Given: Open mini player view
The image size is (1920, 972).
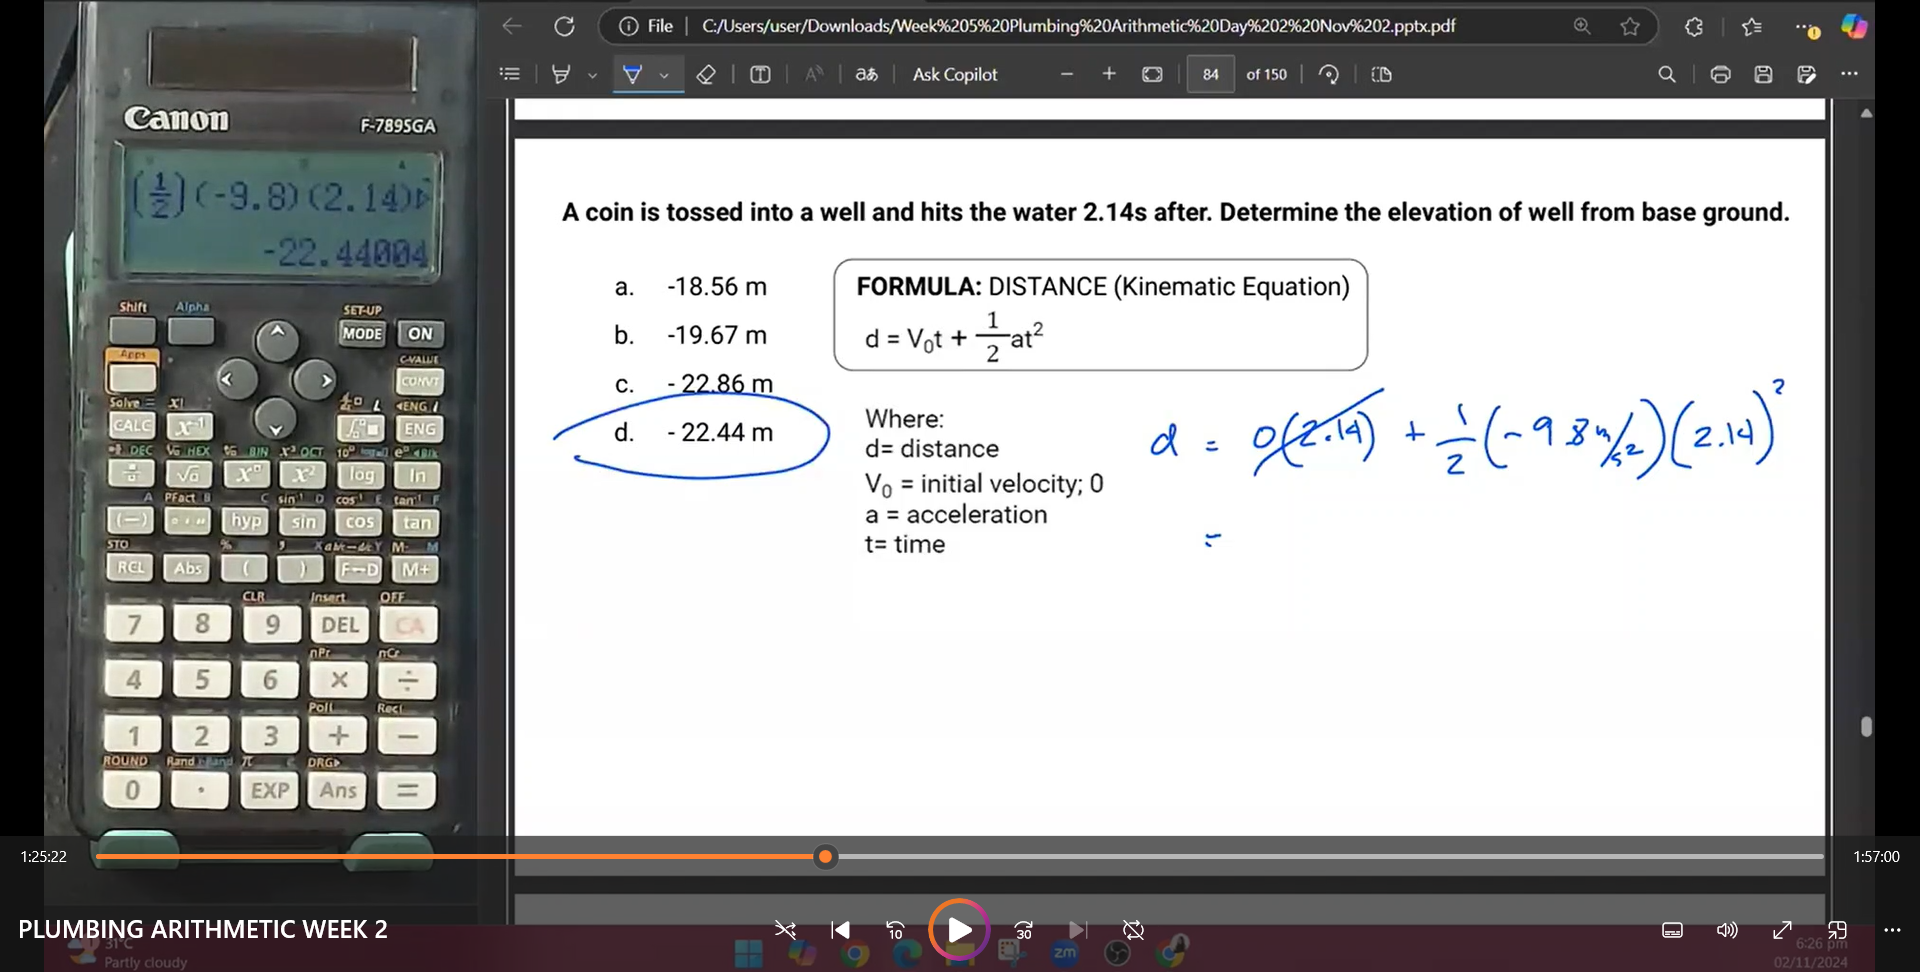Looking at the screenshot, I should point(1837,930).
